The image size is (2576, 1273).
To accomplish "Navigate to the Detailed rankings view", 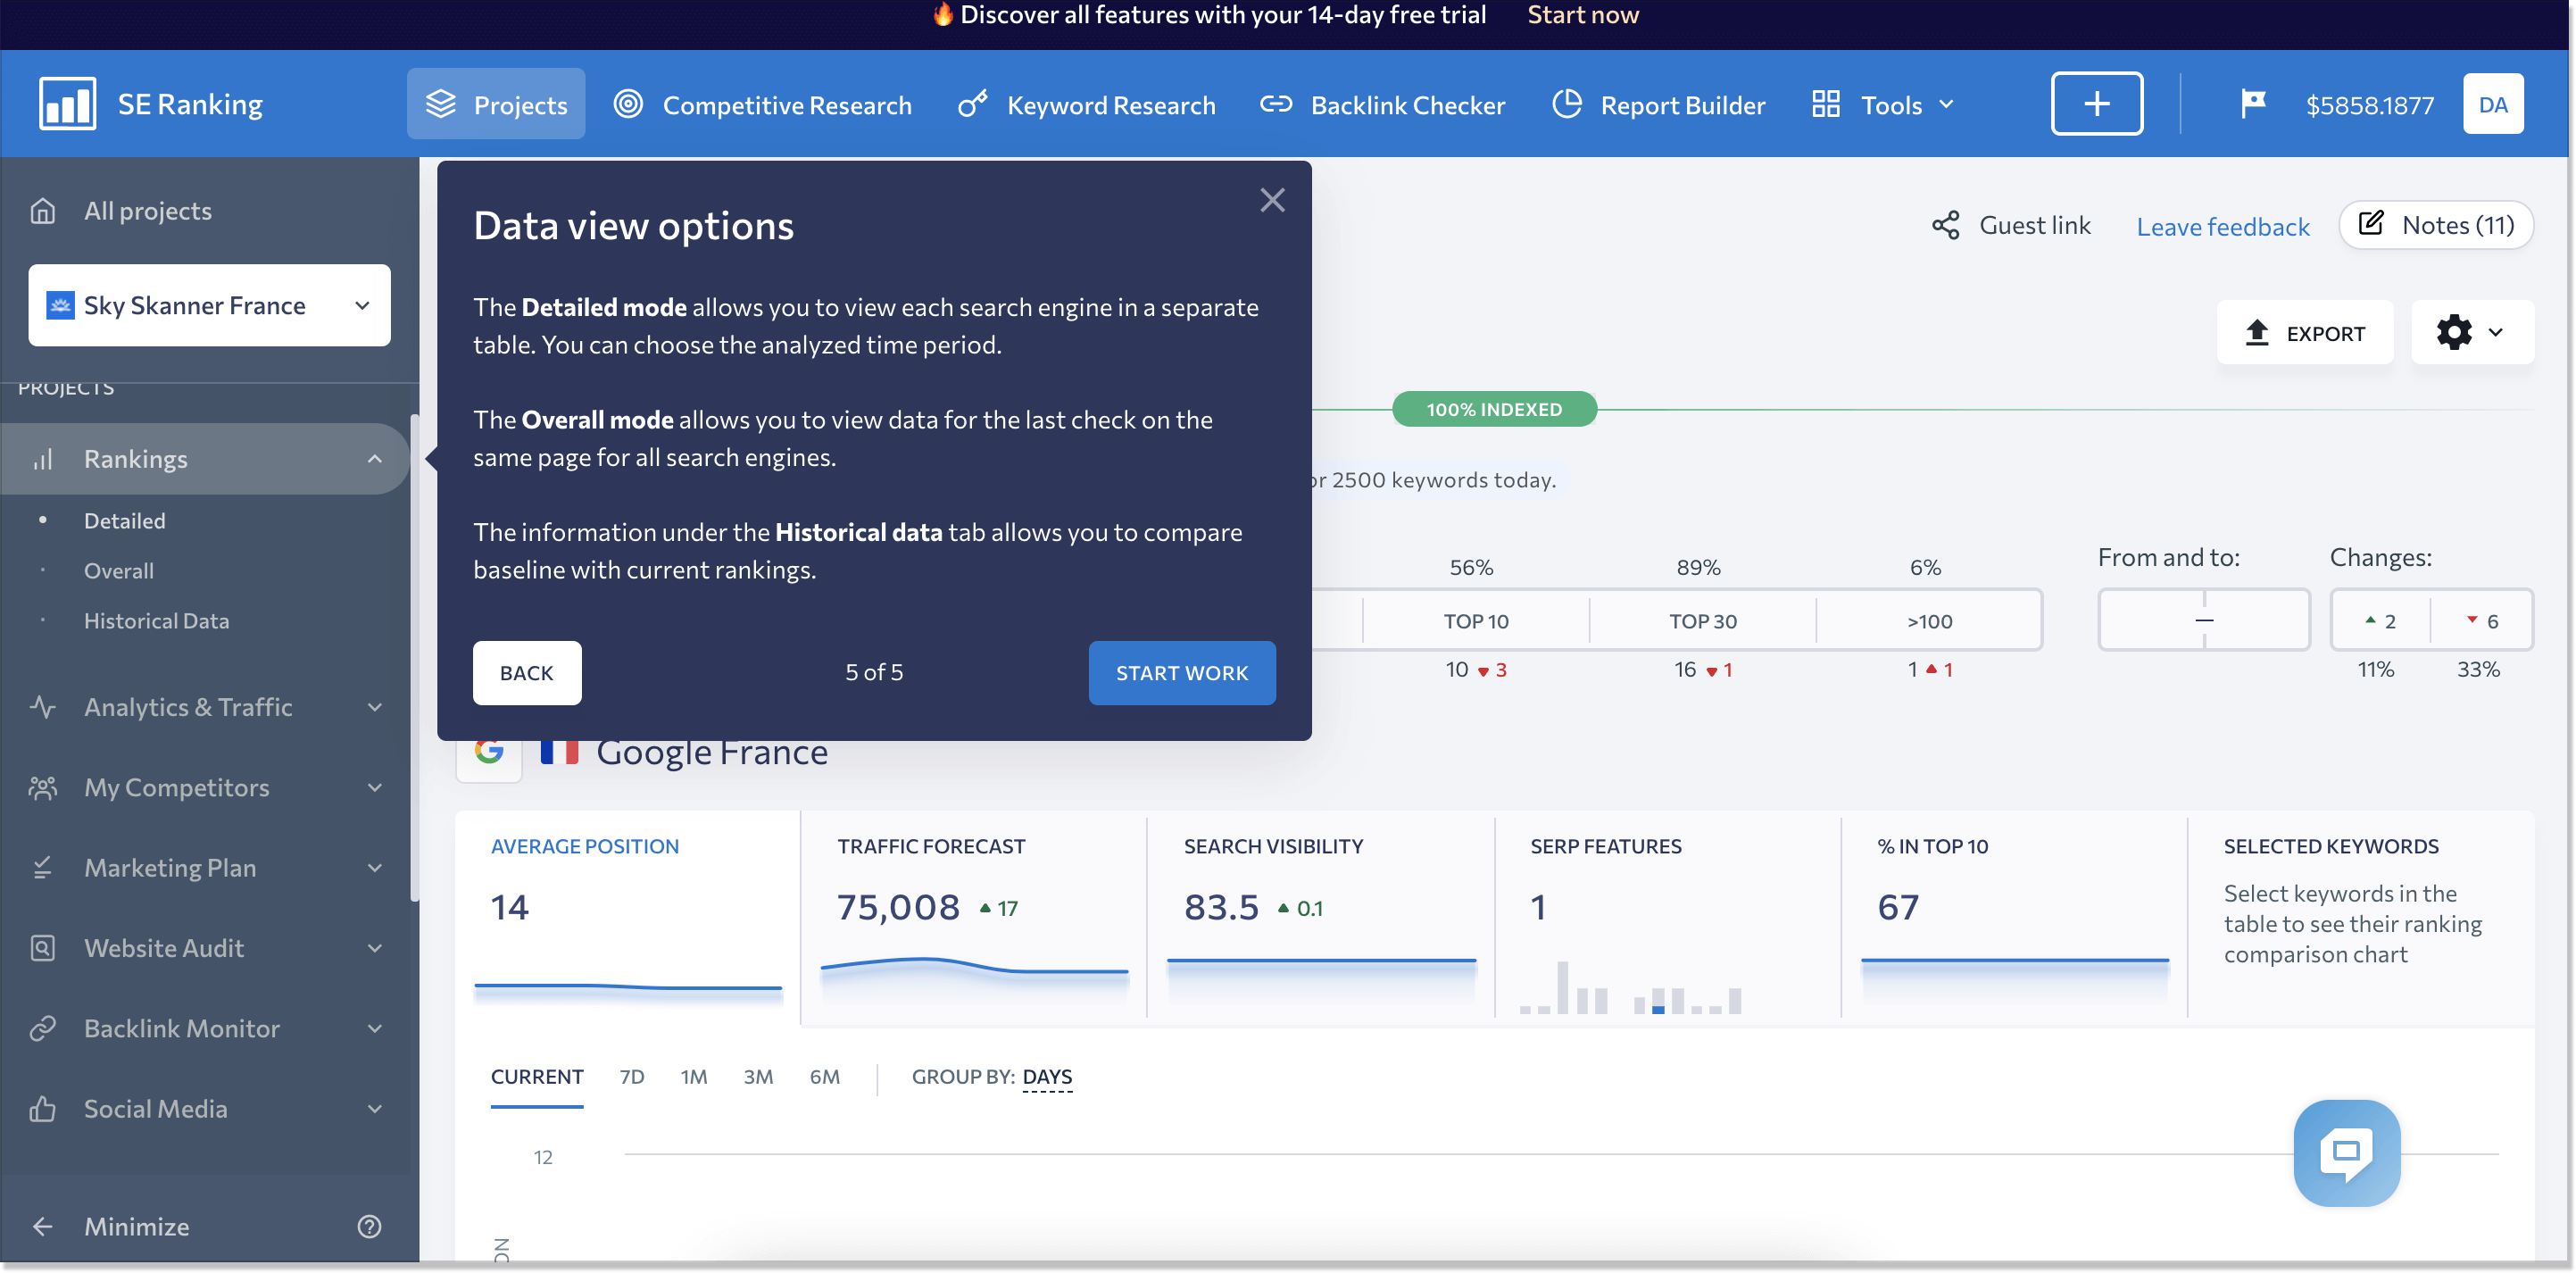I will 125,519.
